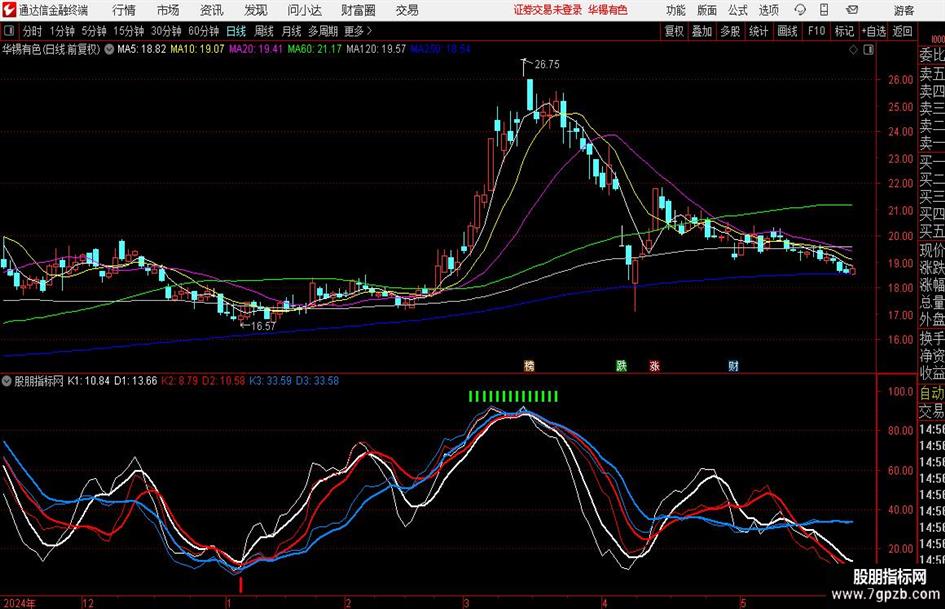Screen dimensions: 945x609
Task: Click the 涨 marker icon below chart
Action: 655,365
